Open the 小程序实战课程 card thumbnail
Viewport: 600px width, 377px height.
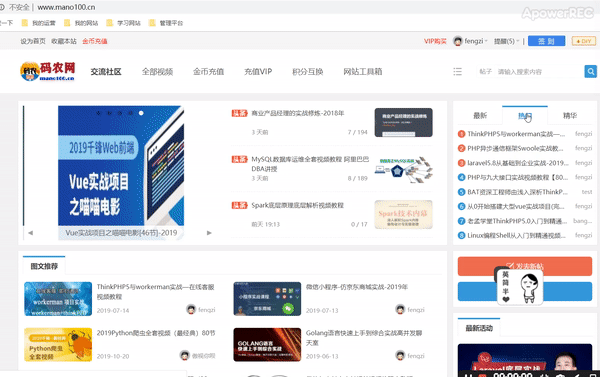[x=267, y=299]
